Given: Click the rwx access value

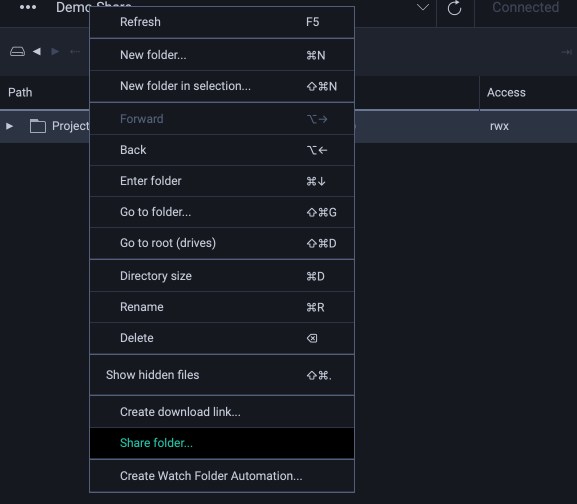Looking at the screenshot, I should [499, 126].
